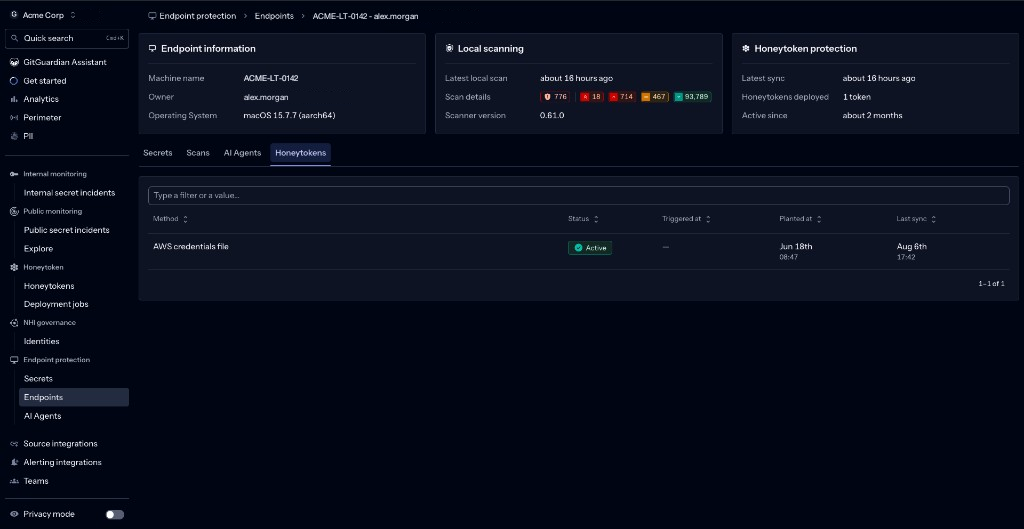Click the alex.morgan owner value
This screenshot has height=529, width=1024.
coord(266,97)
